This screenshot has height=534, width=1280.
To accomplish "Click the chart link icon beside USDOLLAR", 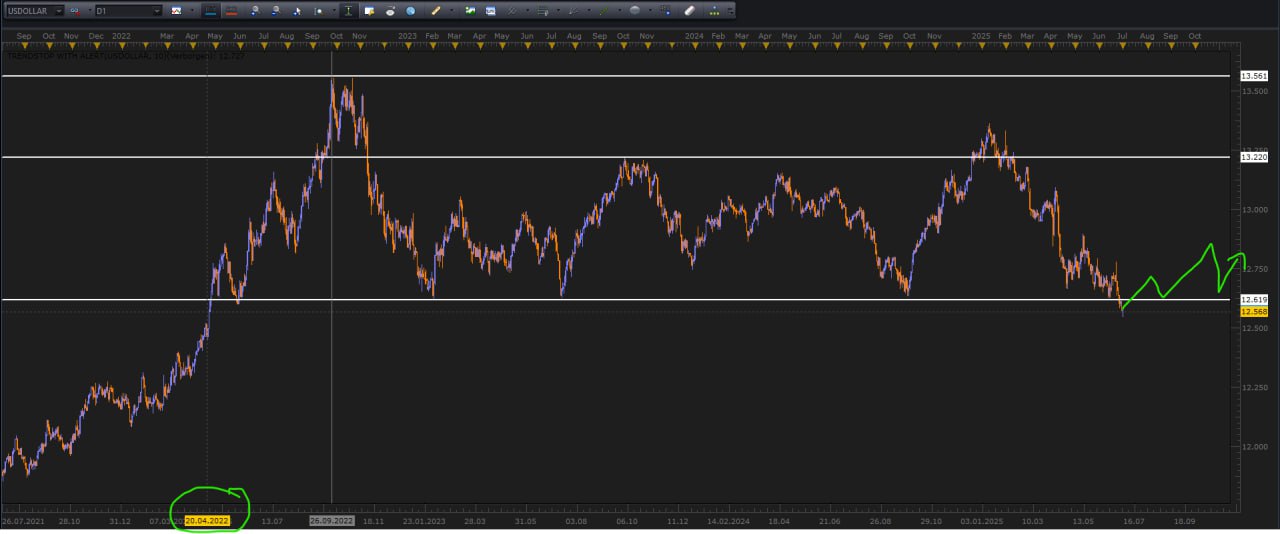I will [x=75, y=11].
